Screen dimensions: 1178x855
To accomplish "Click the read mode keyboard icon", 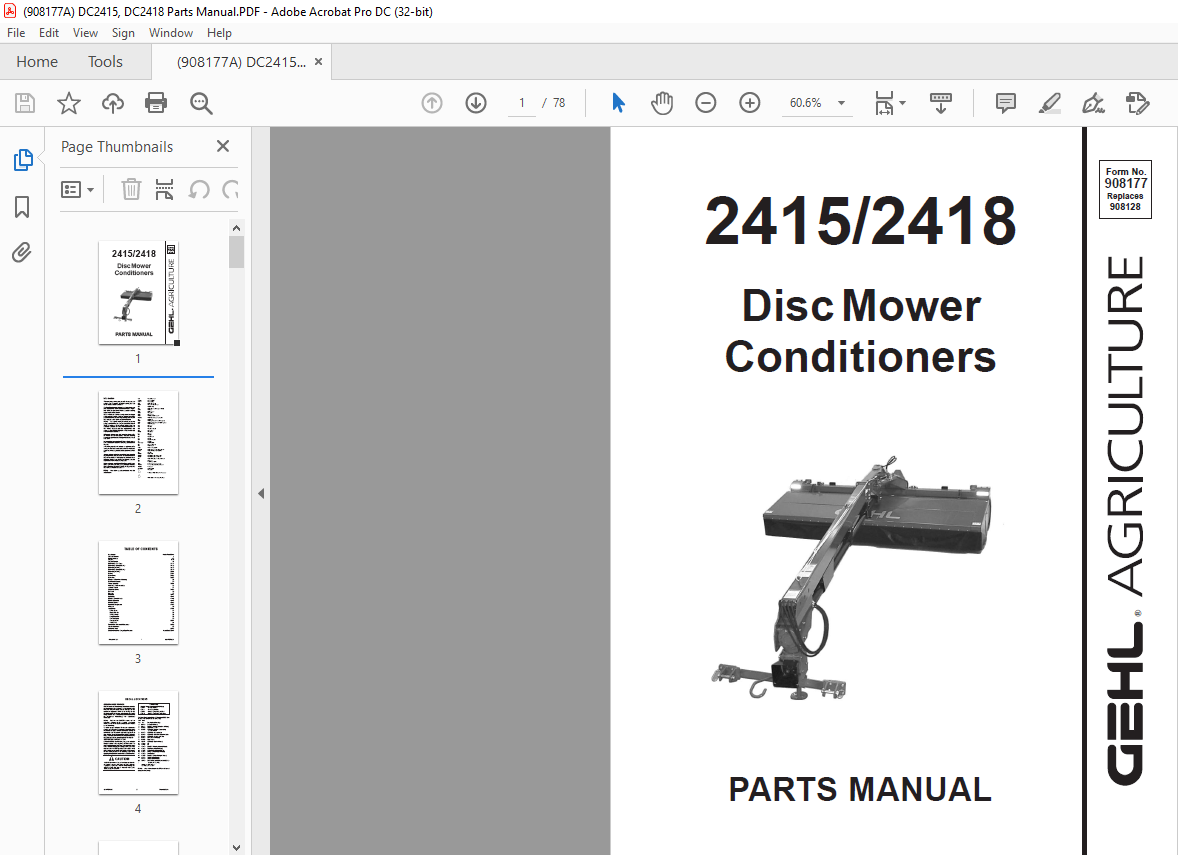I will [941, 103].
